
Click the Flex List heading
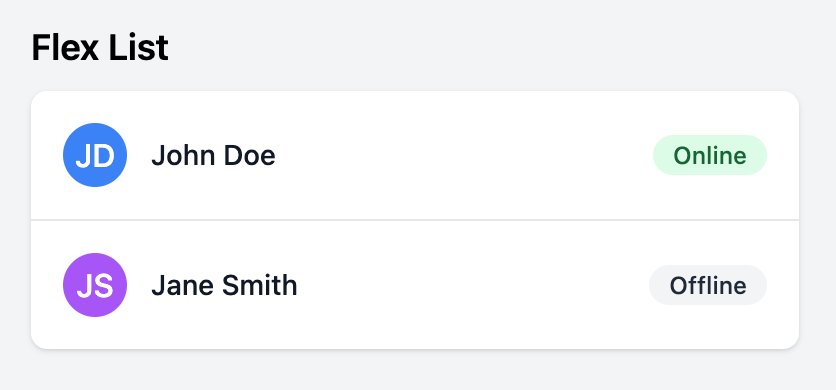point(100,48)
